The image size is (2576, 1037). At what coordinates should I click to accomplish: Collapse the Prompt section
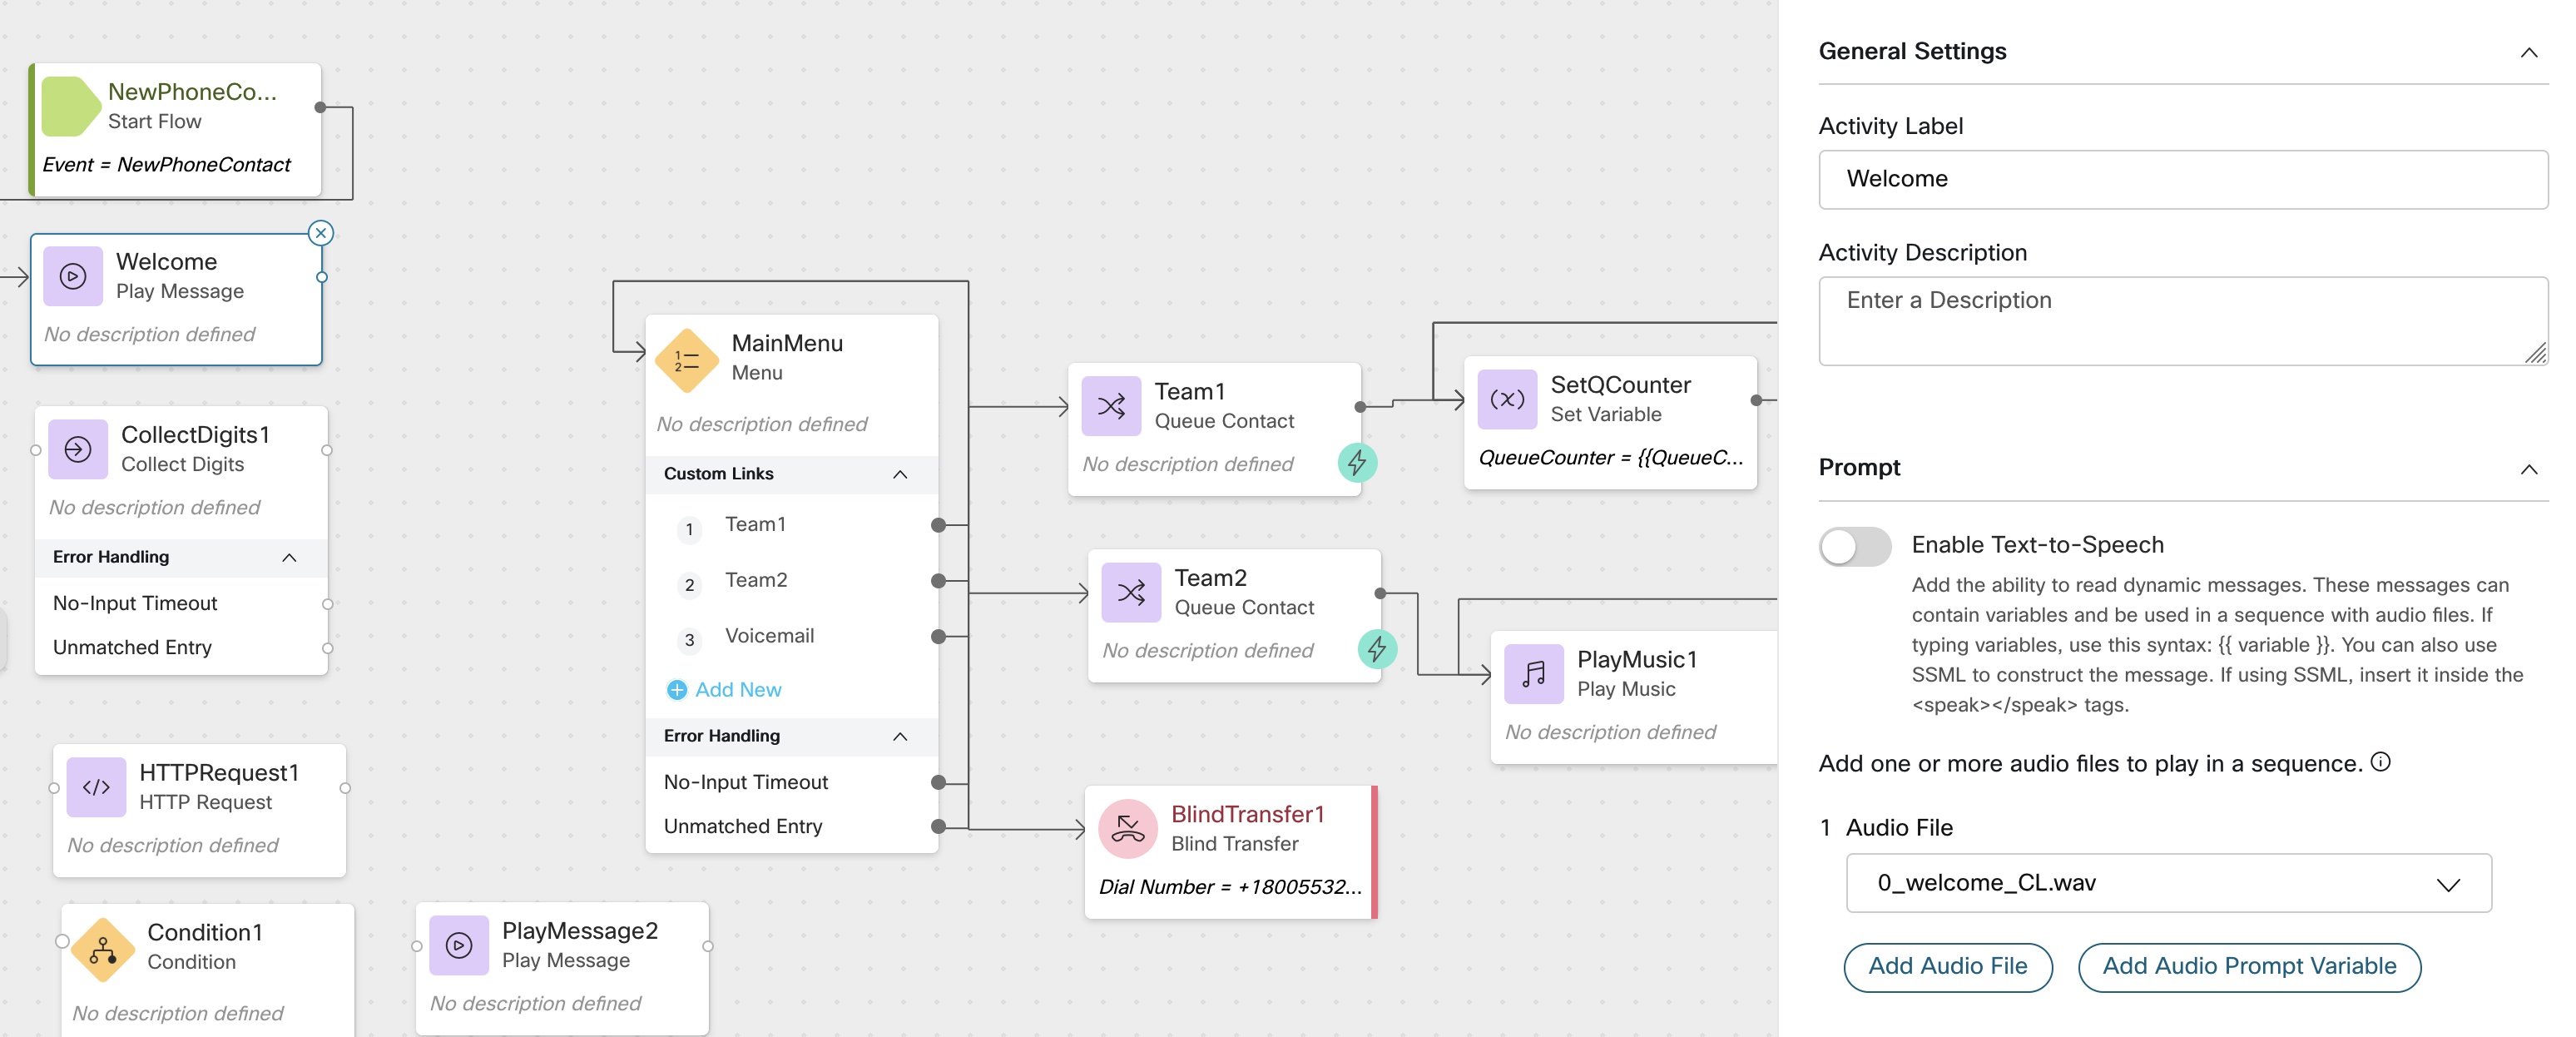[2529, 469]
